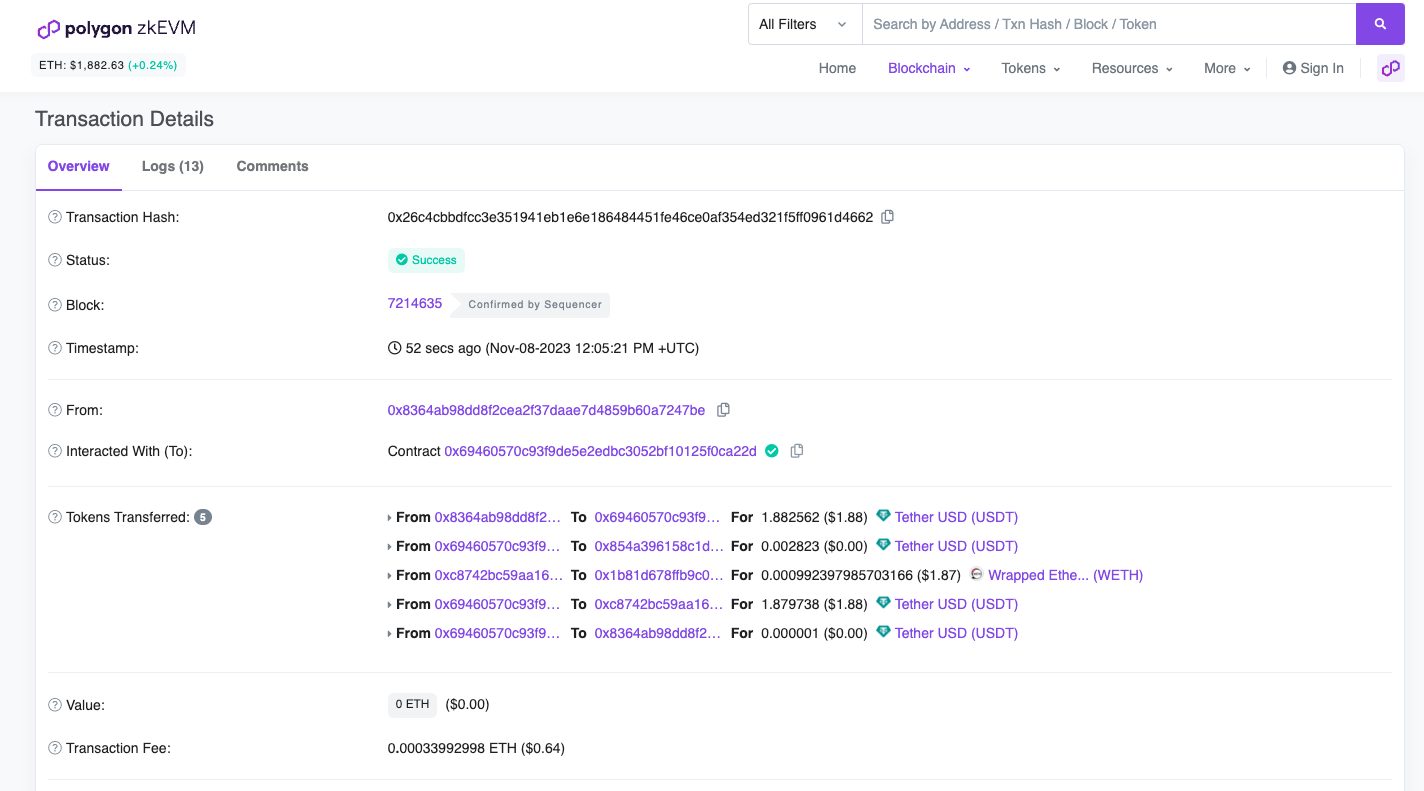The image size is (1424, 791).
Task: Click help icon beside Transaction Hash label
Action: coord(55,217)
